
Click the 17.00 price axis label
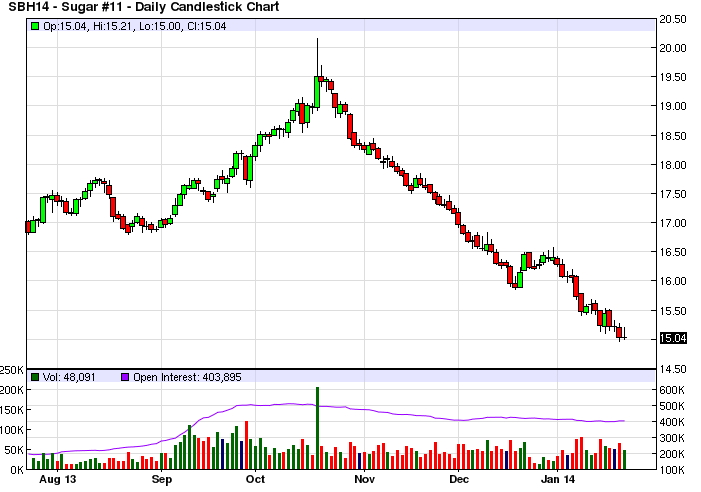click(x=673, y=223)
